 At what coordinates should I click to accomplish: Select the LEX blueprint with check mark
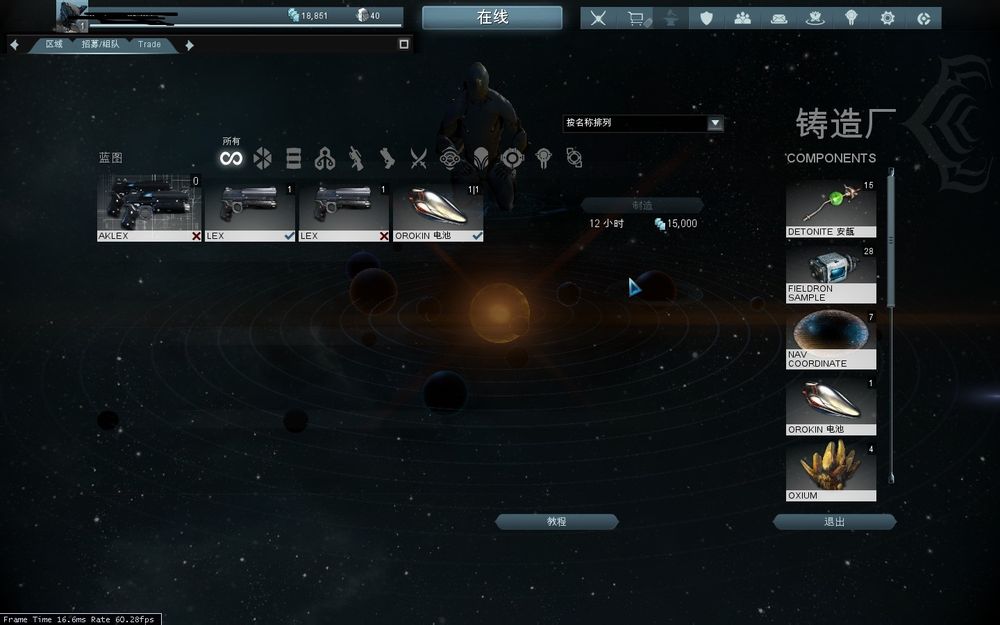click(x=249, y=212)
